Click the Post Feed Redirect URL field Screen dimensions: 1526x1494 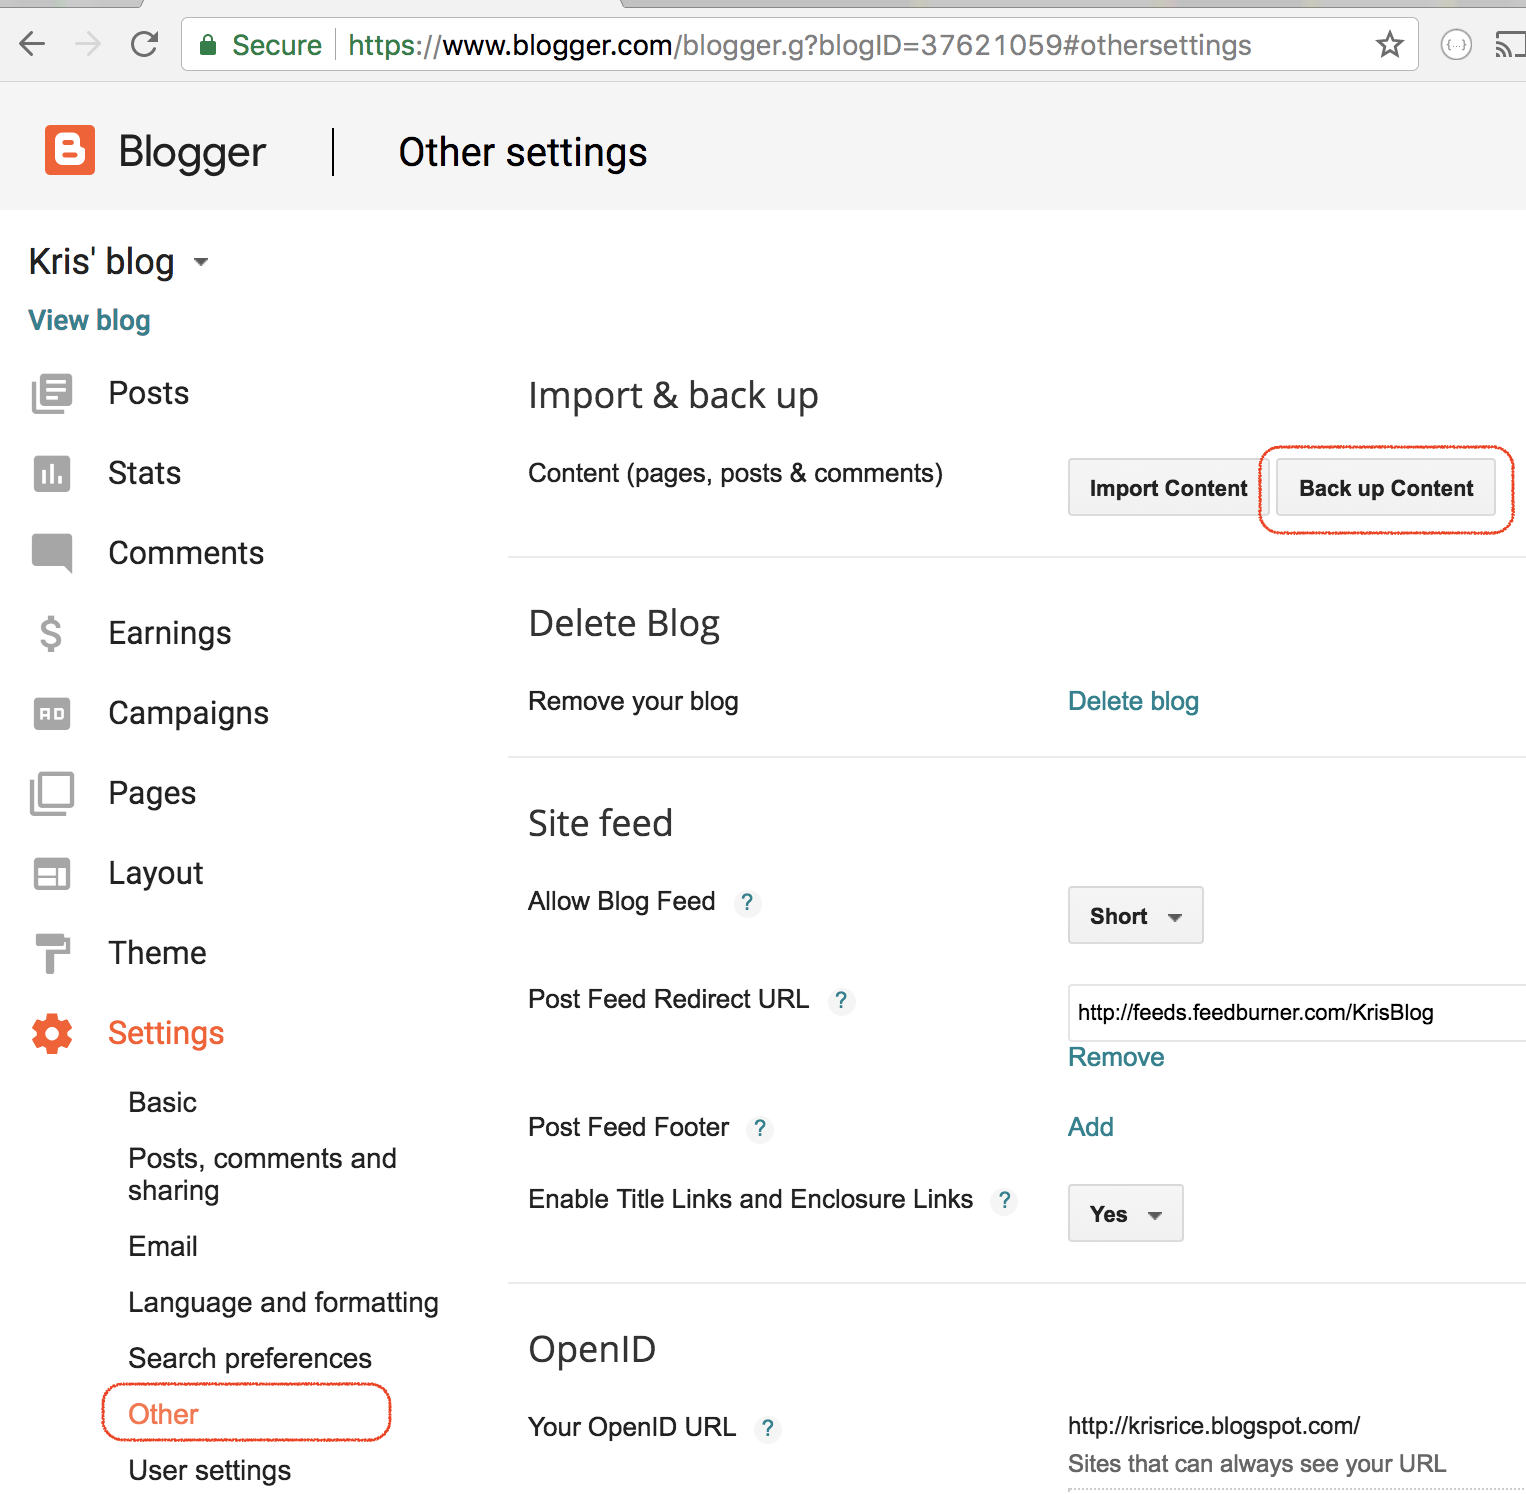click(x=1296, y=1012)
